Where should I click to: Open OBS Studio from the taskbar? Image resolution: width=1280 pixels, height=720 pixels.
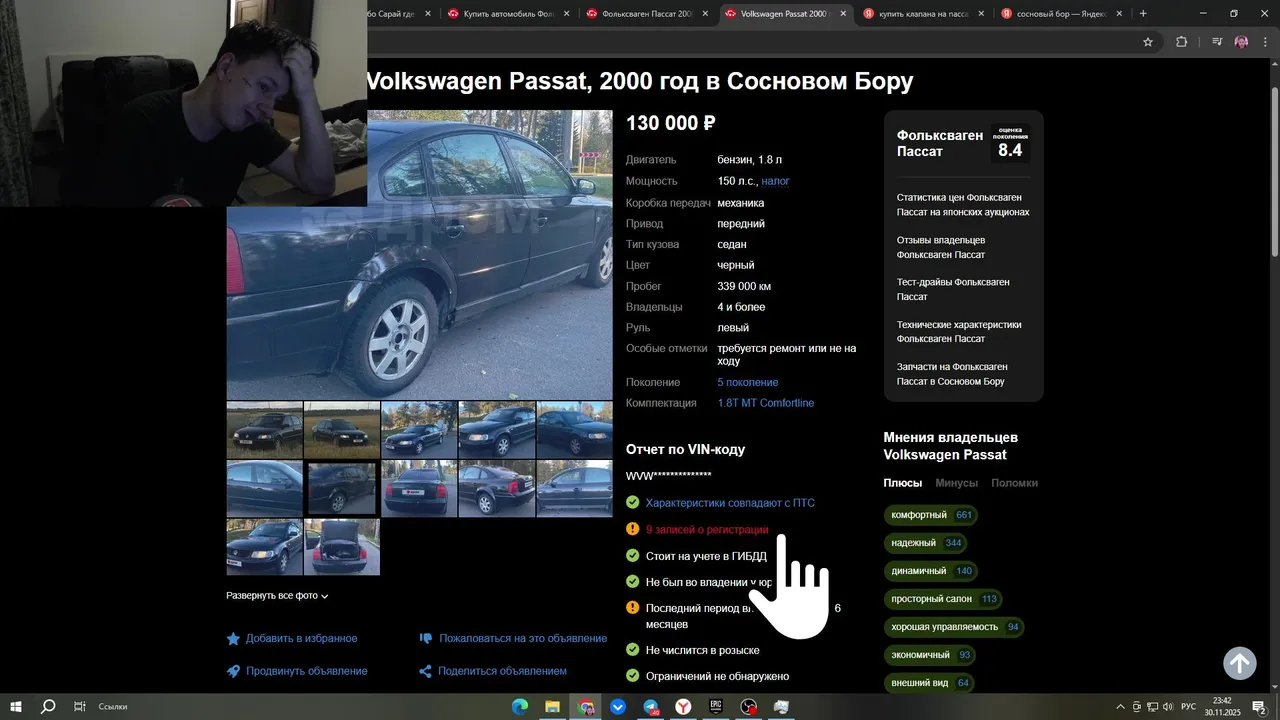pyautogui.click(x=748, y=707)
